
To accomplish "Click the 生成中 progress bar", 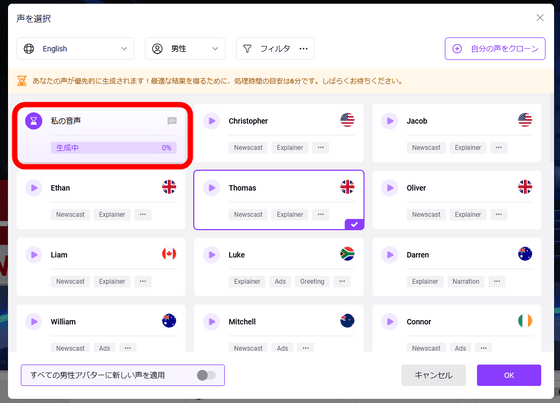I will 114,148.
